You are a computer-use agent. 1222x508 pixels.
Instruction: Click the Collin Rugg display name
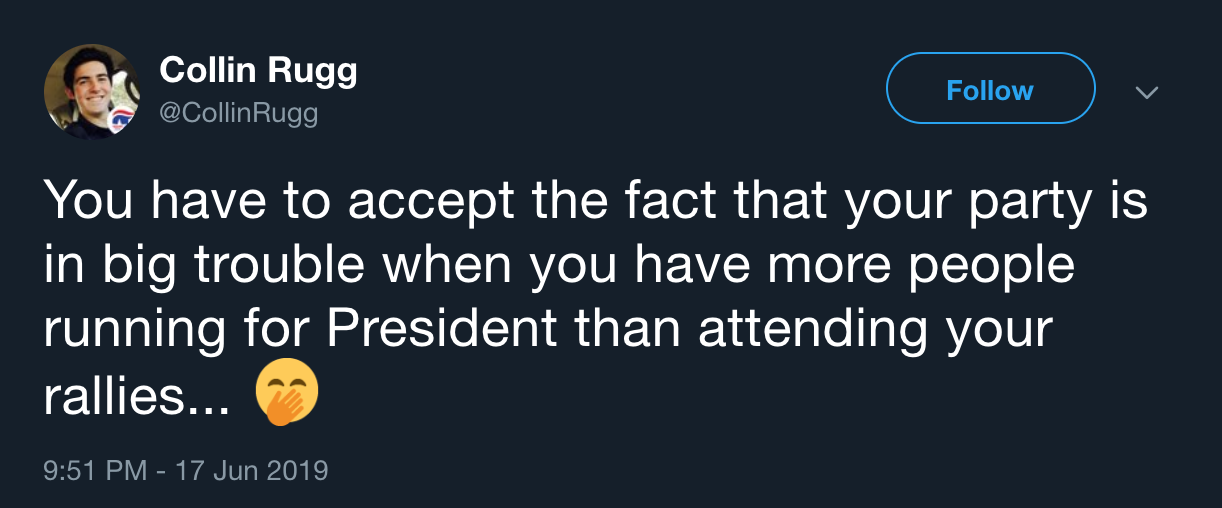pyautogui.click(x=258, y=70)
